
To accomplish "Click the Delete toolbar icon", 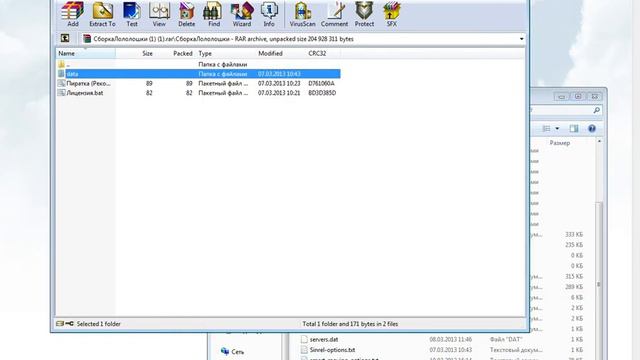I will tap(187, 14).
